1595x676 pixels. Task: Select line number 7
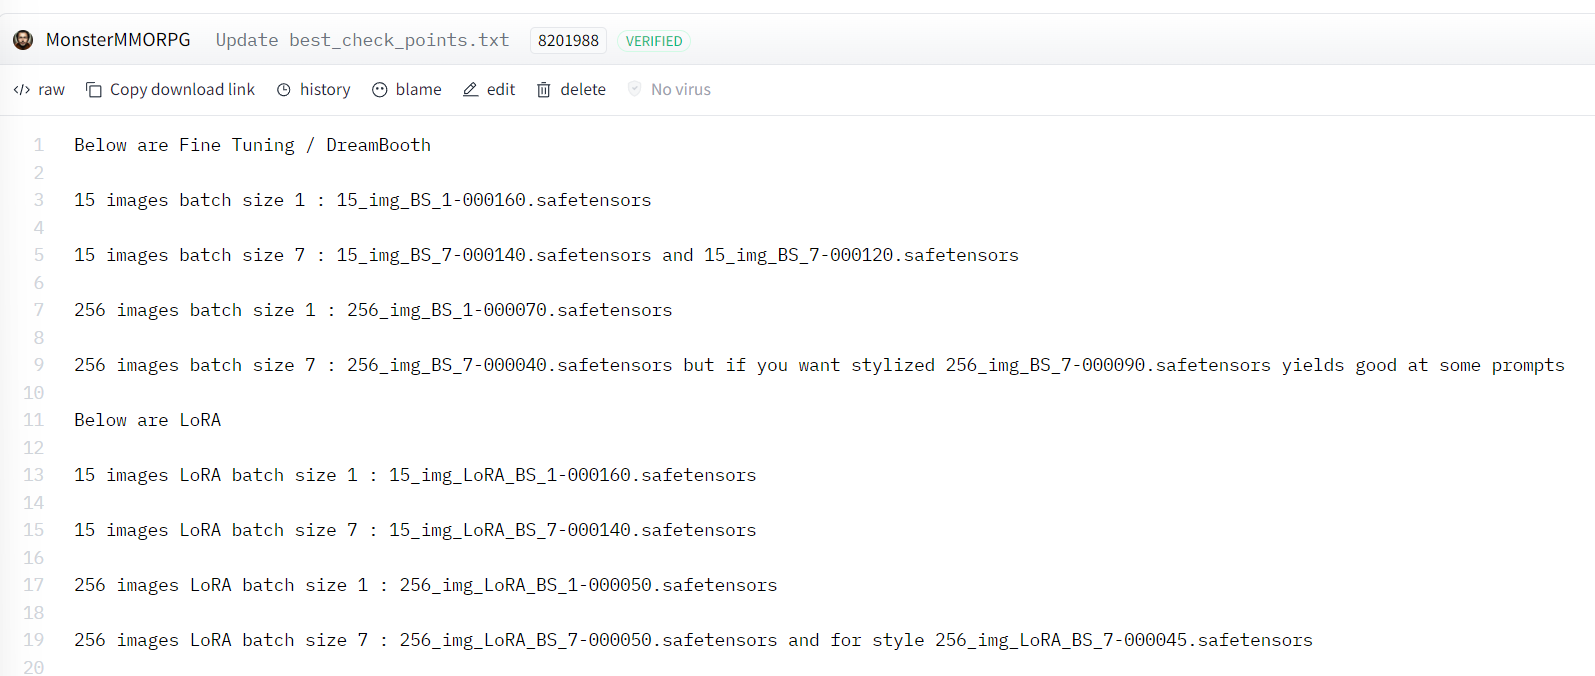39,310
